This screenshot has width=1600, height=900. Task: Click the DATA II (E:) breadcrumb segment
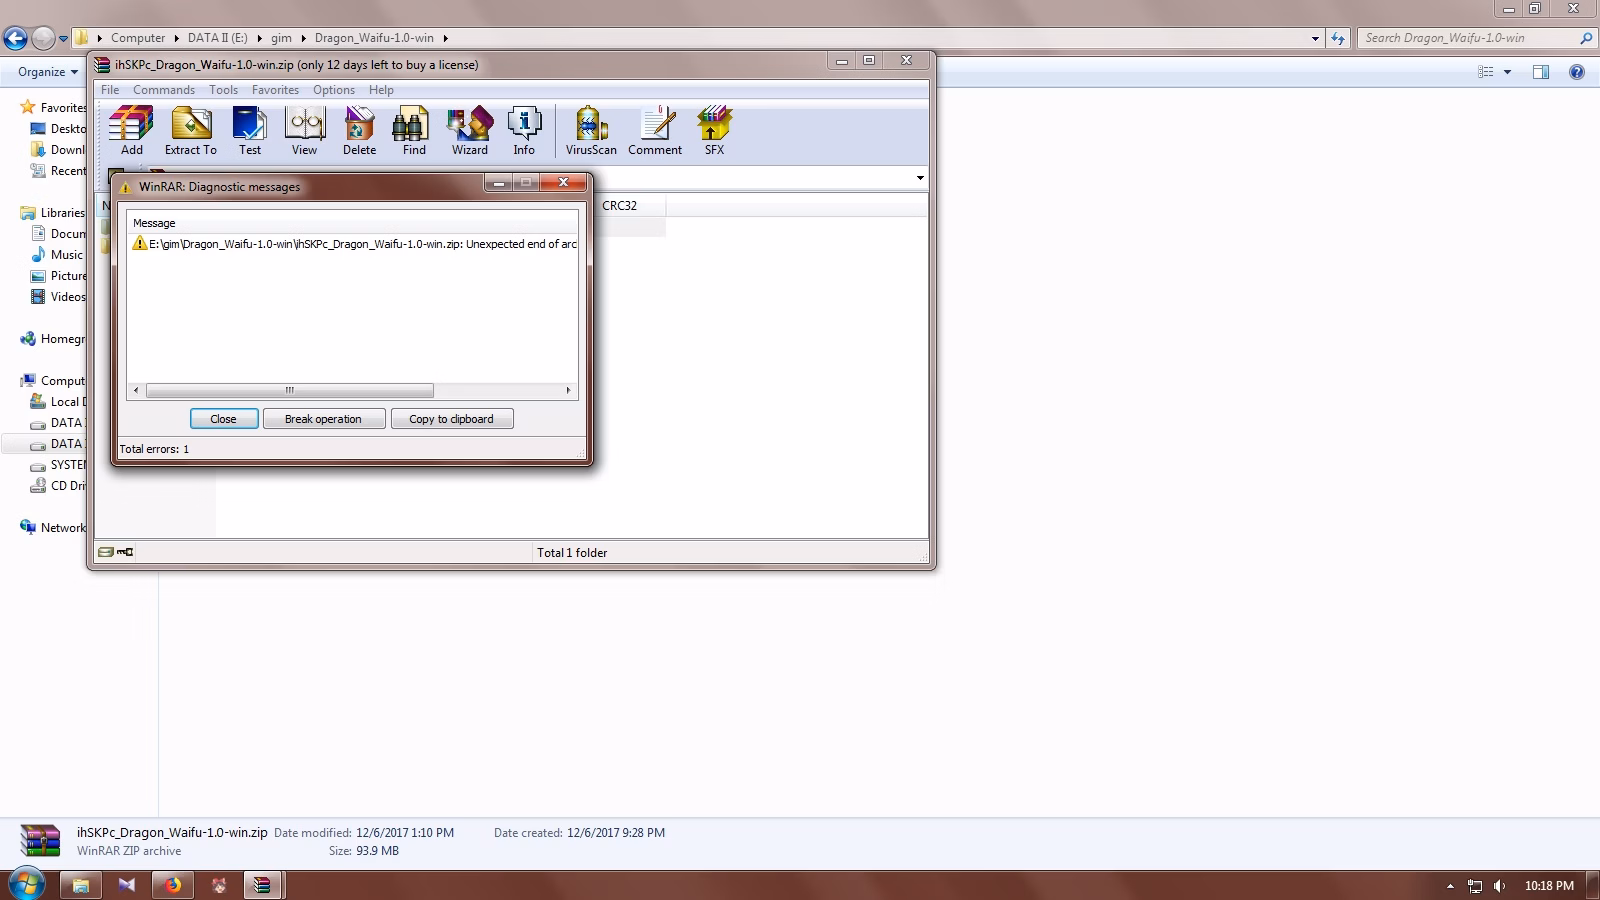coord(218,38)
